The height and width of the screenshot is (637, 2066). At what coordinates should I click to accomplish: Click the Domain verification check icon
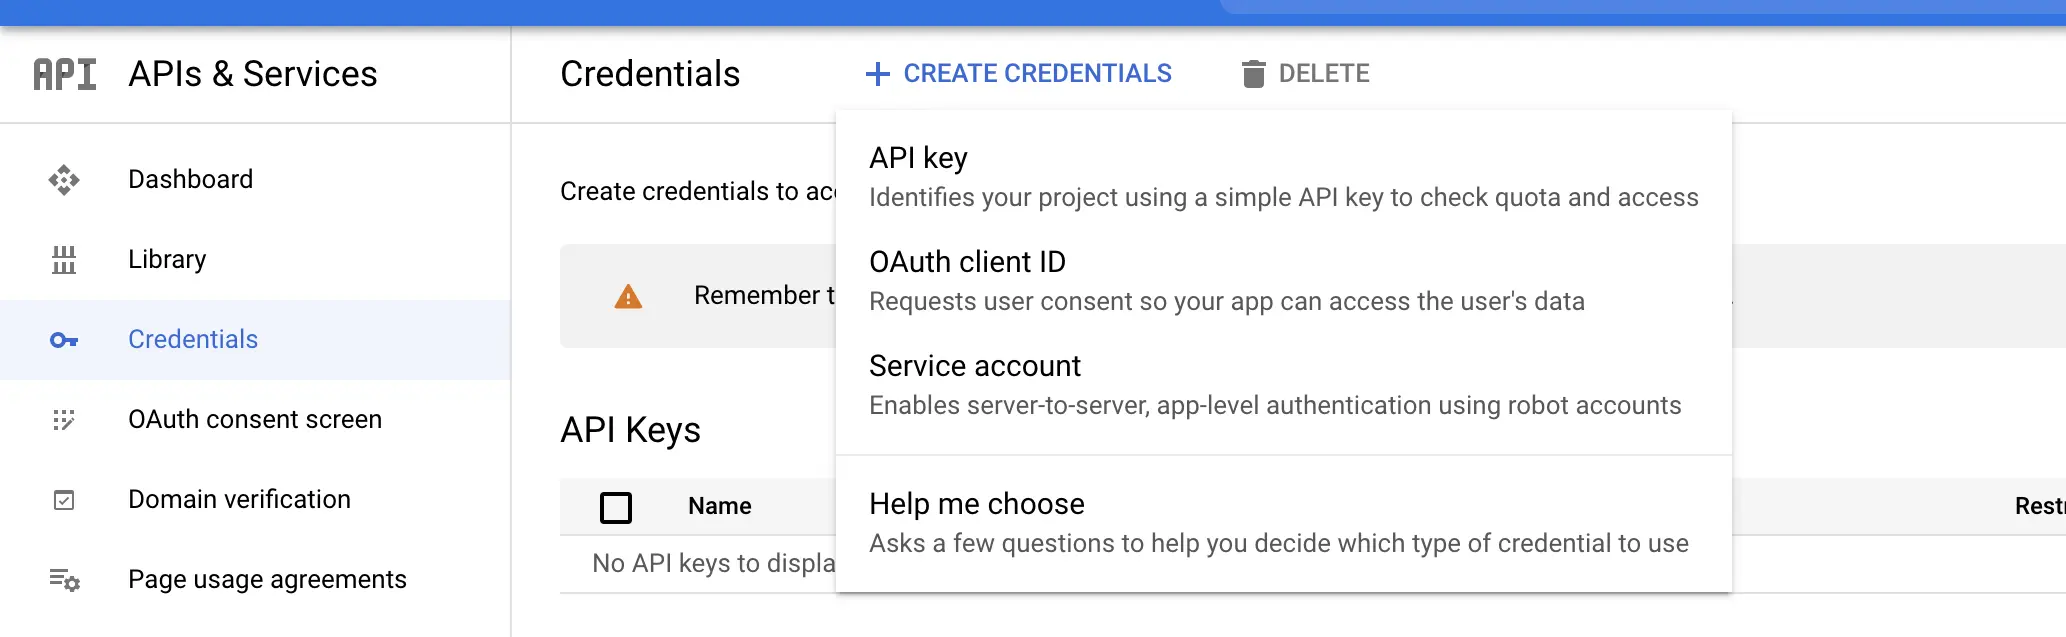[64, 500]
